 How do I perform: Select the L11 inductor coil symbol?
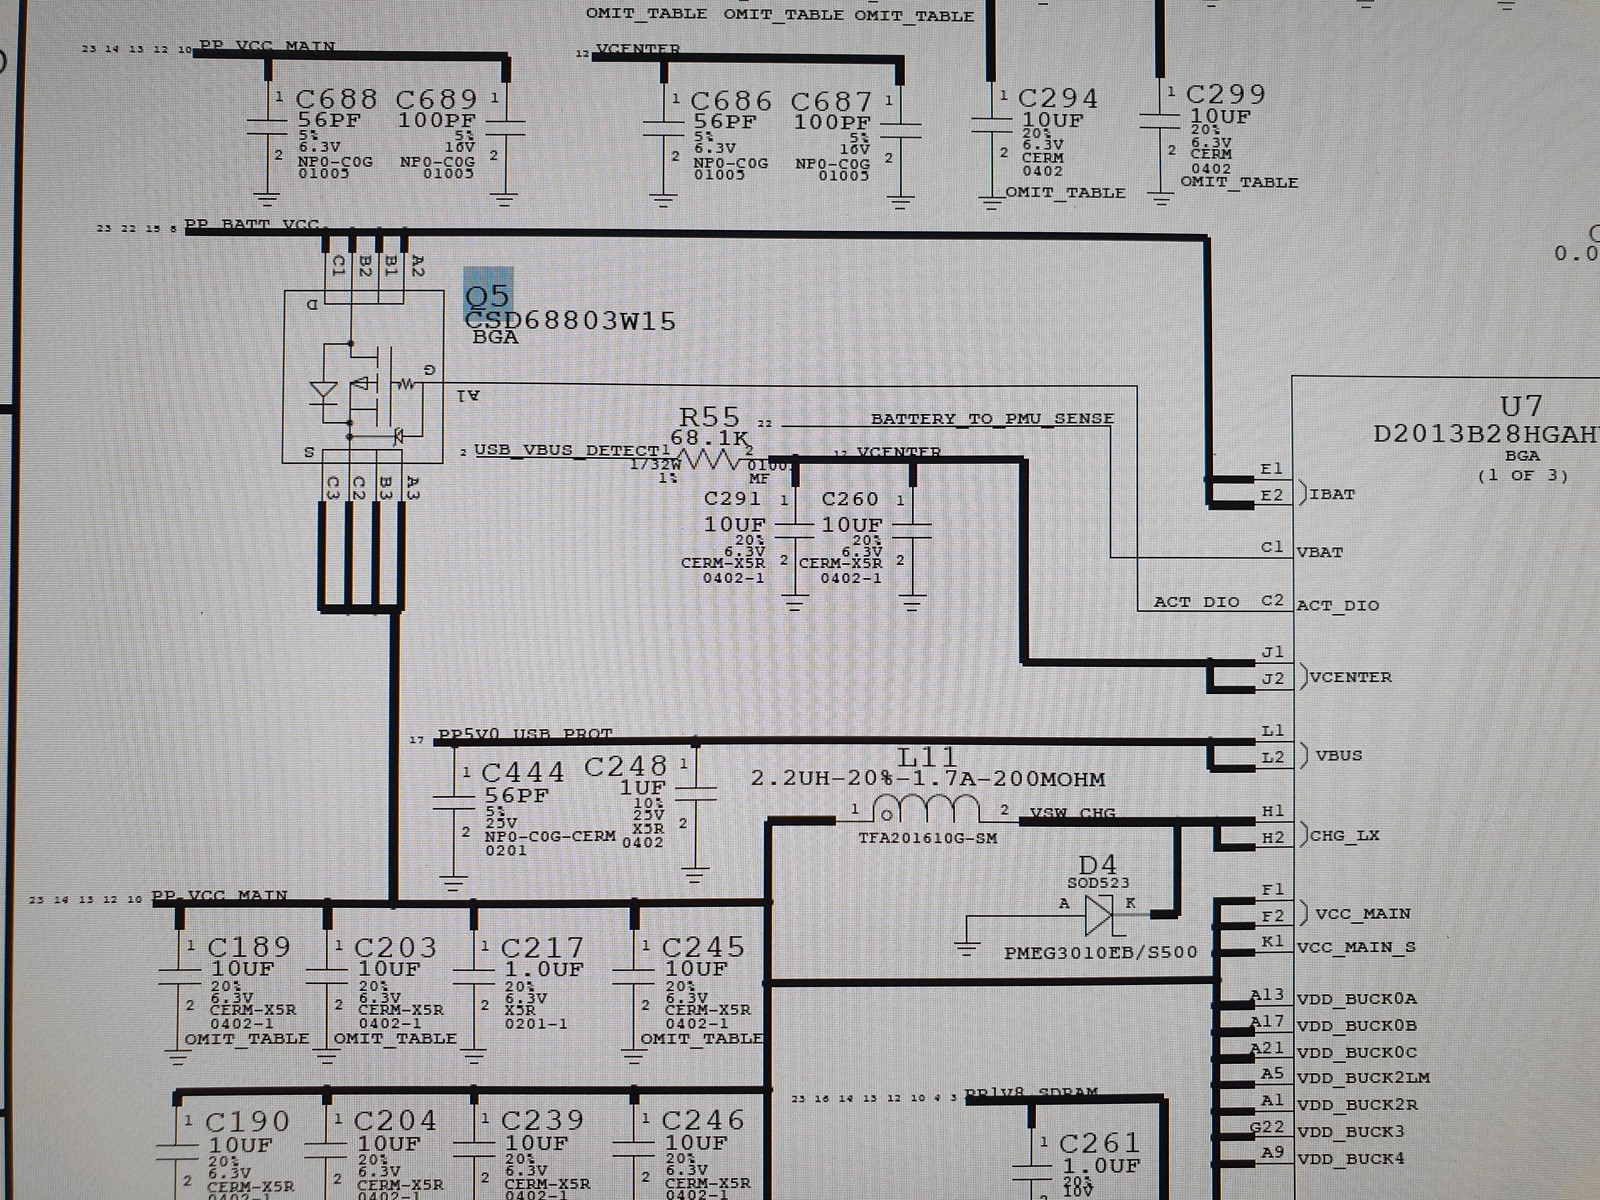926,808
